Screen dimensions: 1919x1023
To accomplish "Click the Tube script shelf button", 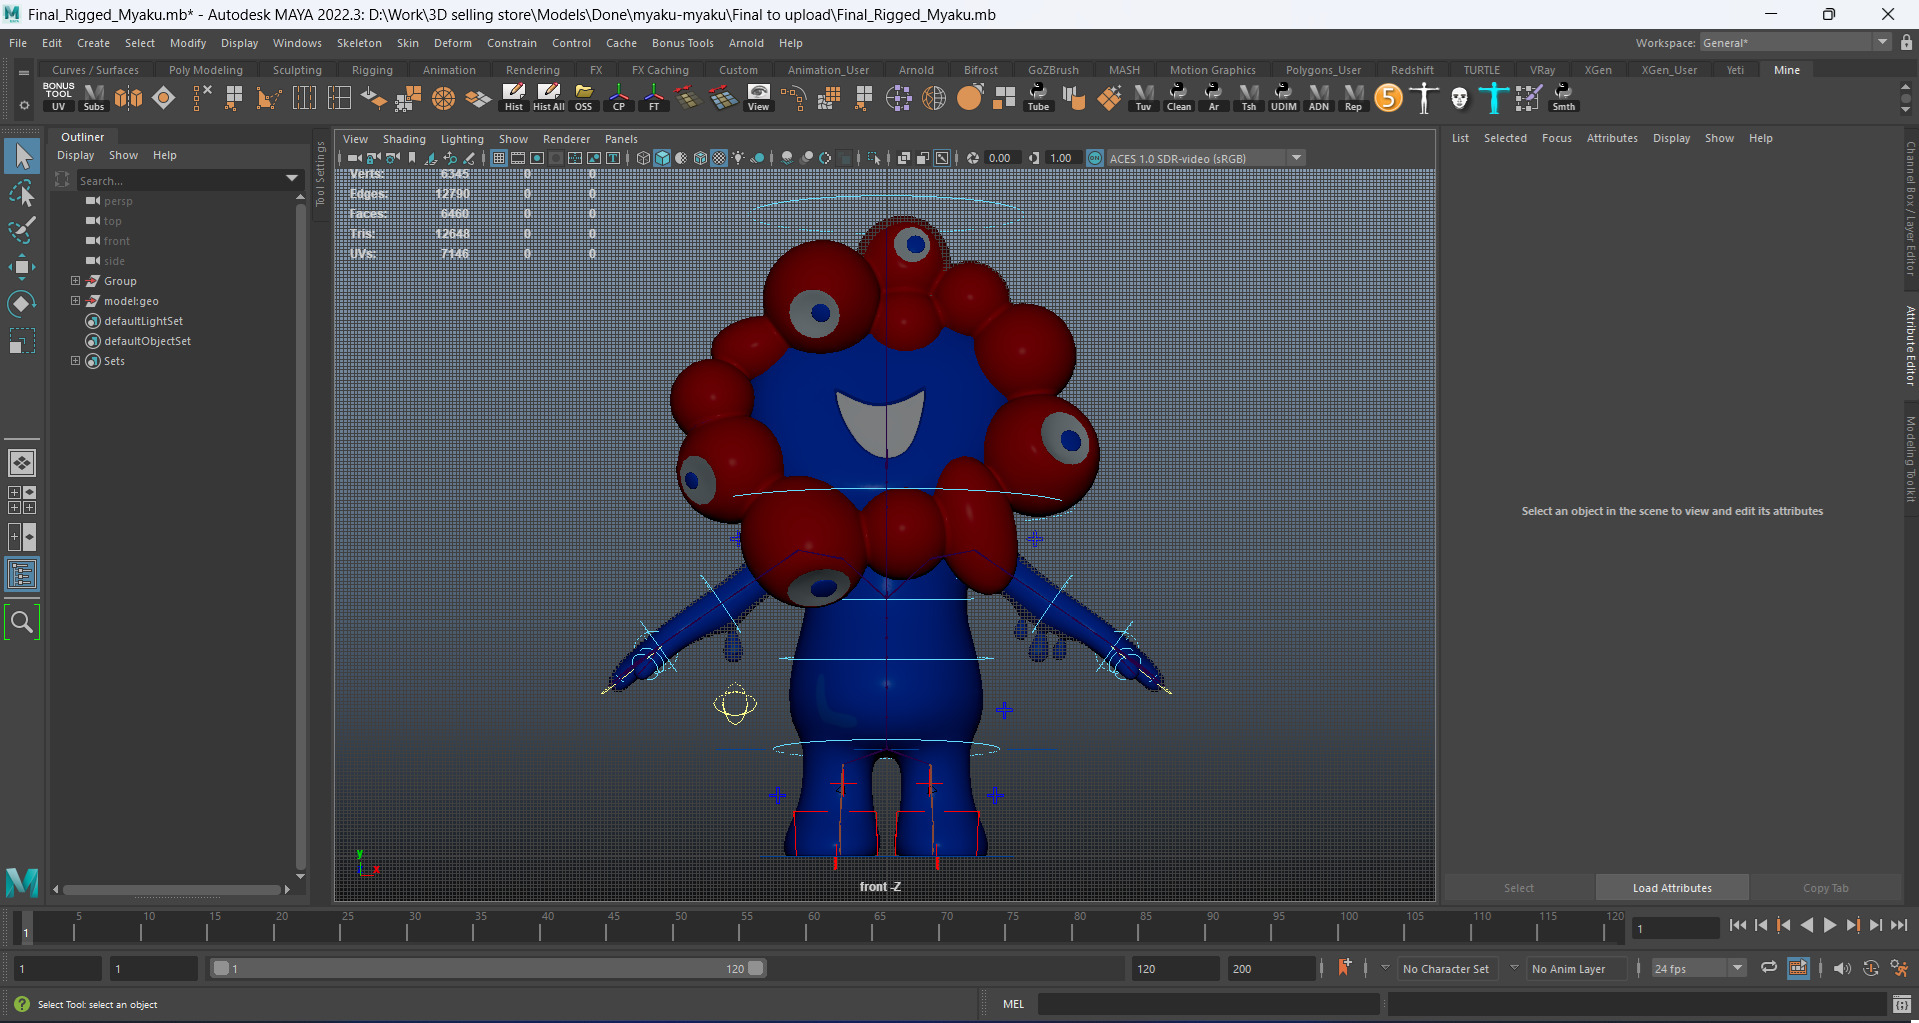I will (1039, 97).
